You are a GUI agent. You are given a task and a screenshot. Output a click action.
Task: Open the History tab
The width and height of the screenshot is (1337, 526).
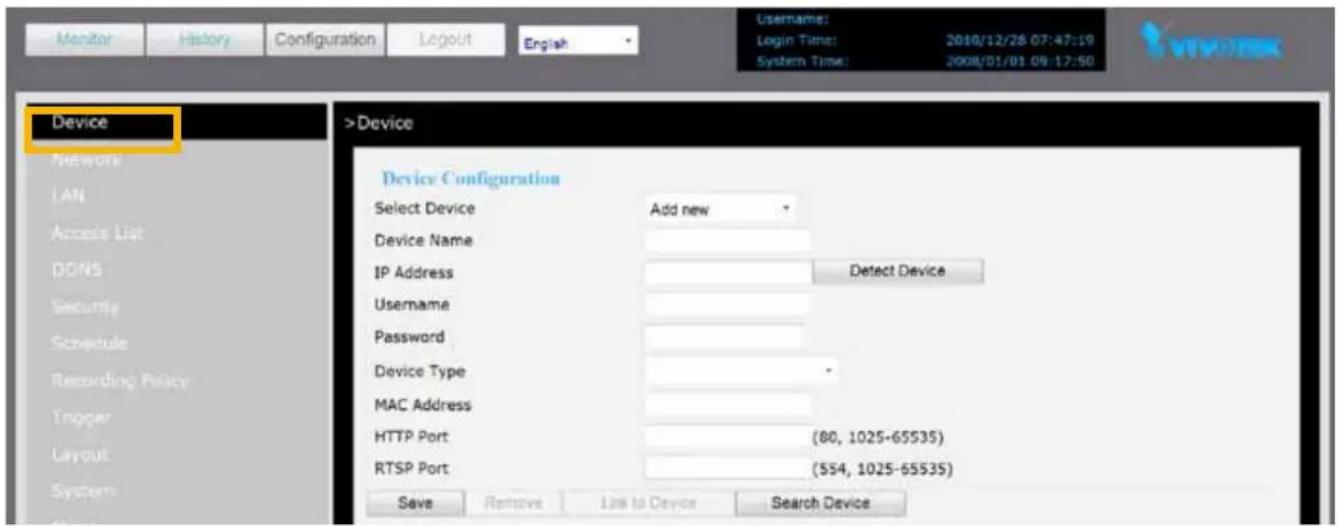click(203, 41)
